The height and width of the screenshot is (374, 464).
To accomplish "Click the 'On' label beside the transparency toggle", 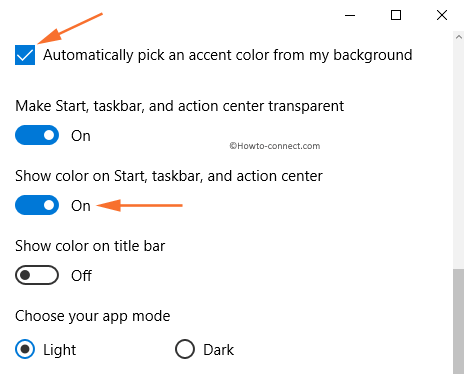I will tap(81, 136).
